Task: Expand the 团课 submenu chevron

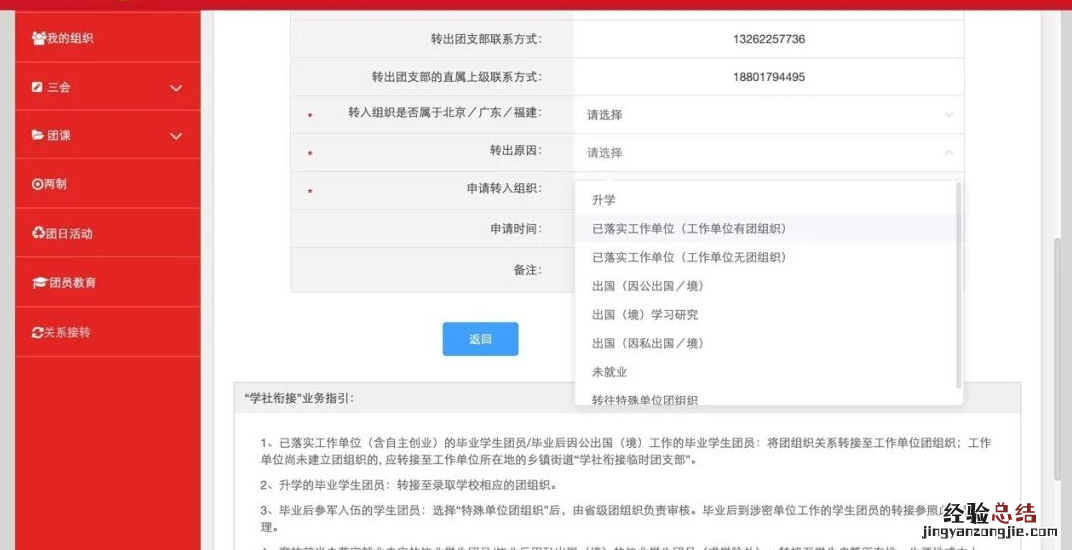Action: click(176, 136)
